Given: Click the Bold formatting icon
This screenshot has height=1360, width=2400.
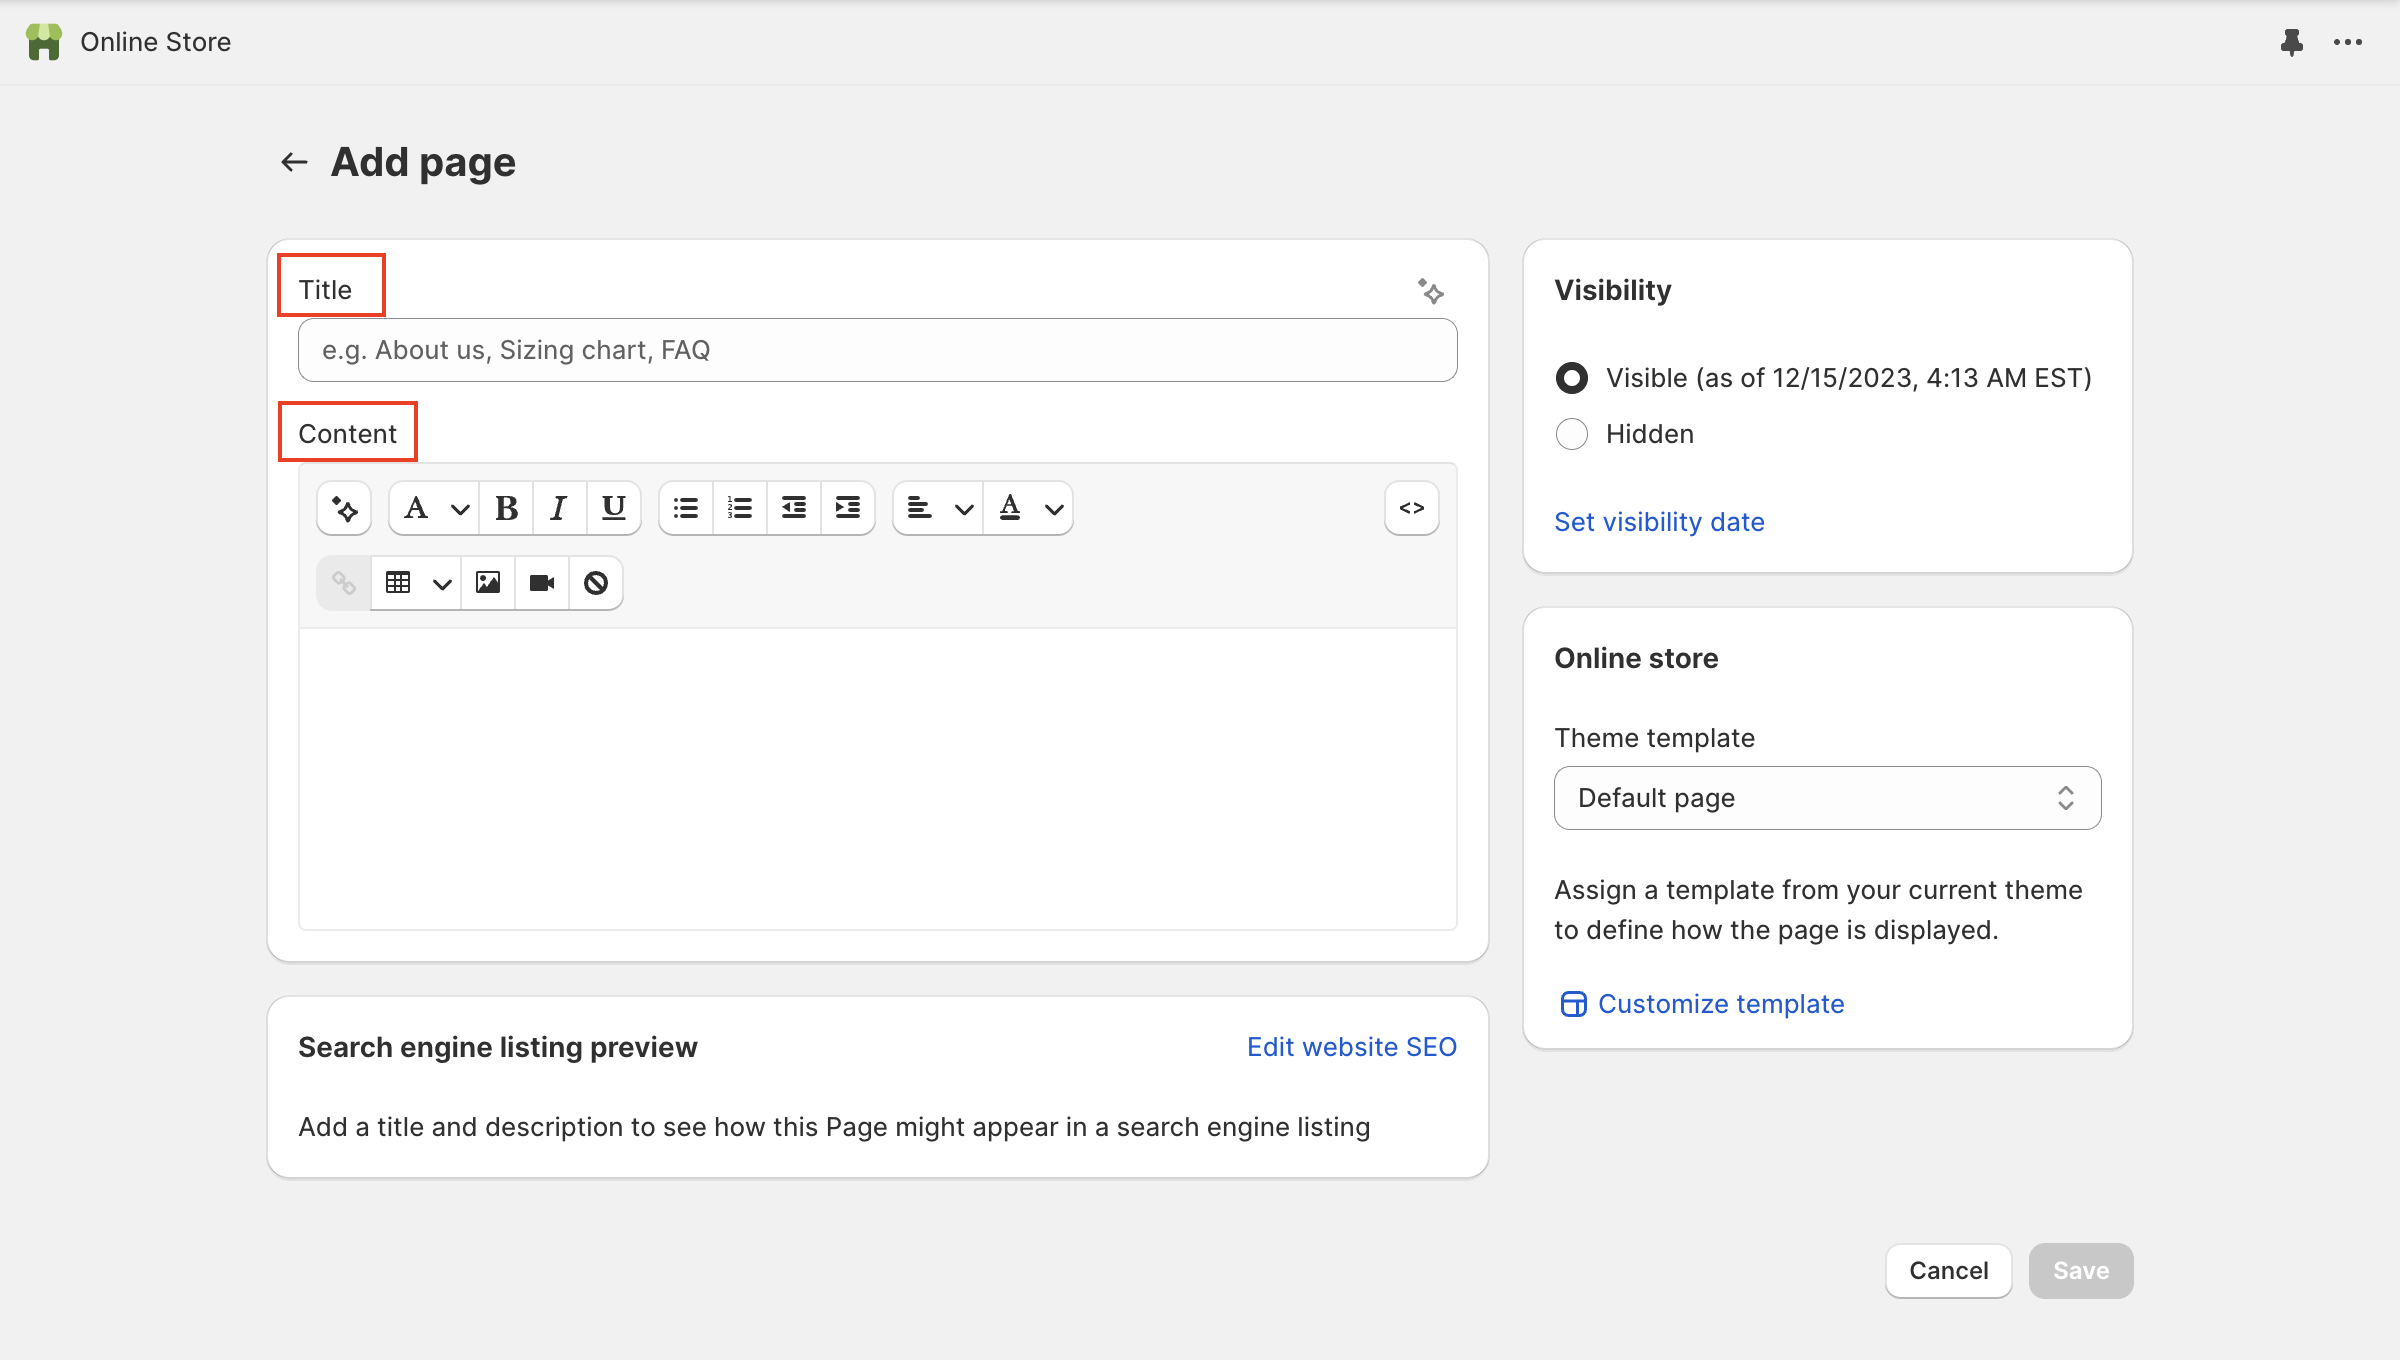Looking at the screenshot, I should 506,508.
